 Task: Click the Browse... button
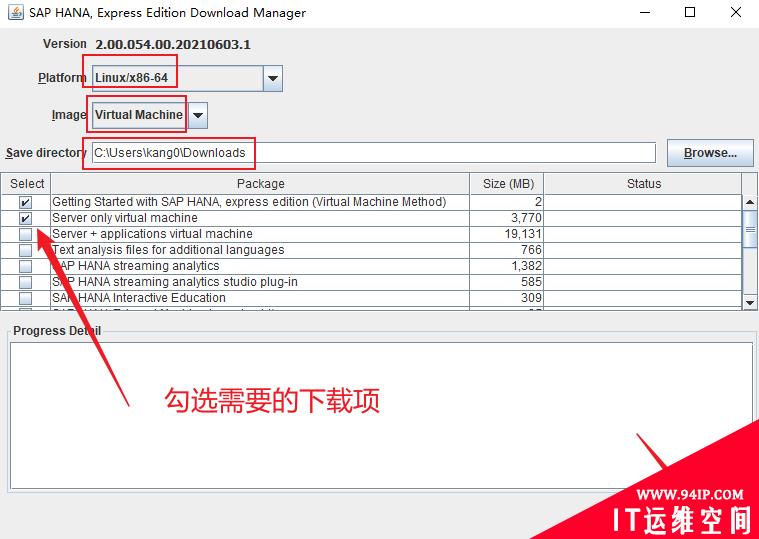click(x=710, y=153)
